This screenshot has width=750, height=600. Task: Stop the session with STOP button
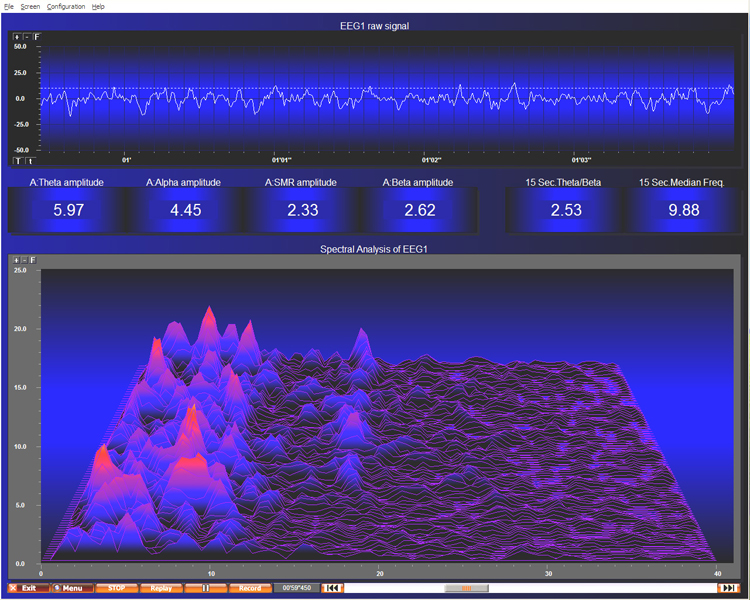116,588
